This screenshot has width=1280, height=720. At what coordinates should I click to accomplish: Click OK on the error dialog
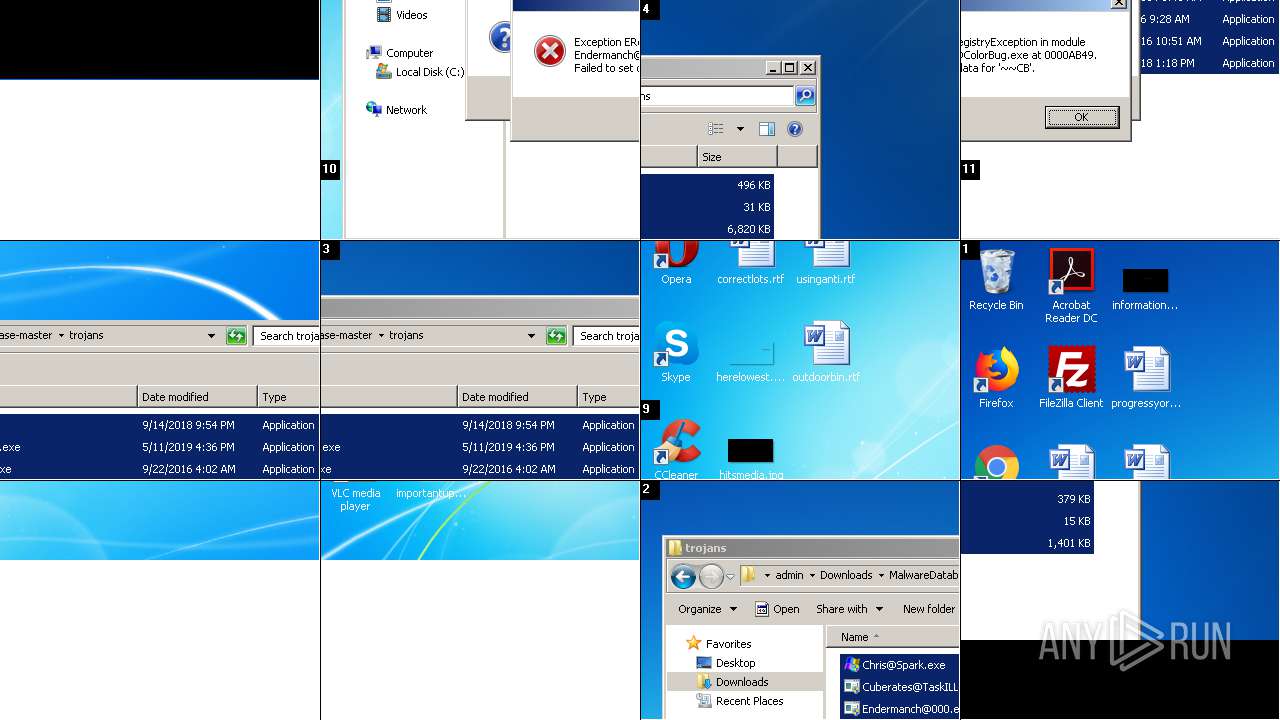point(1081,117)
